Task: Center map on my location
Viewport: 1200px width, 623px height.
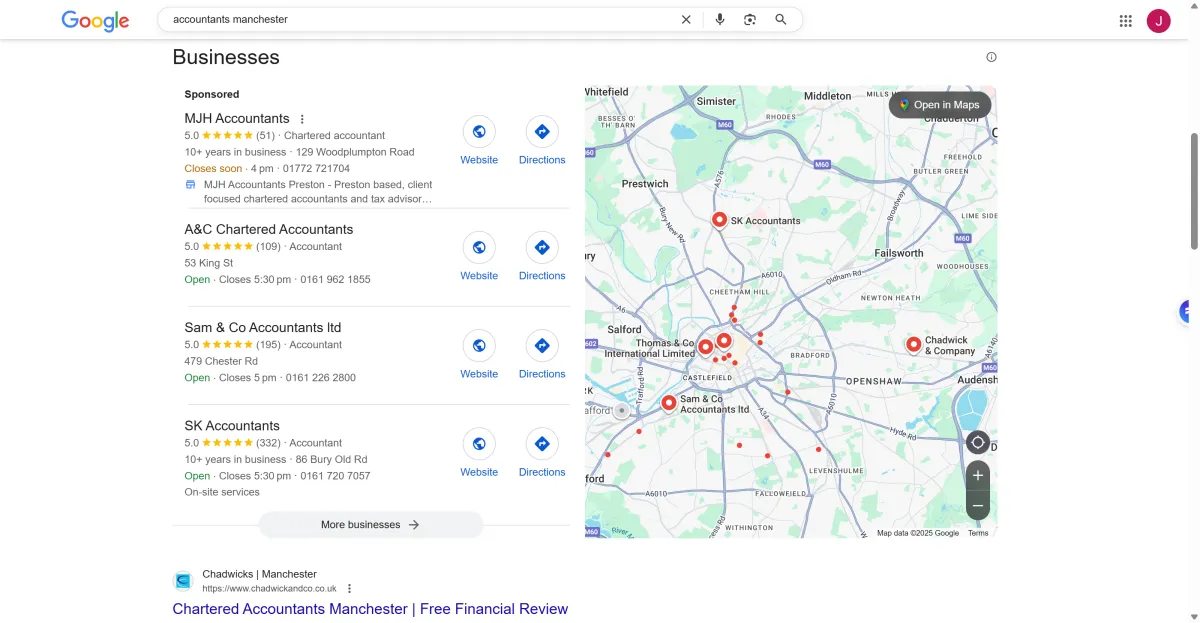Action: [x=978, y=442]
